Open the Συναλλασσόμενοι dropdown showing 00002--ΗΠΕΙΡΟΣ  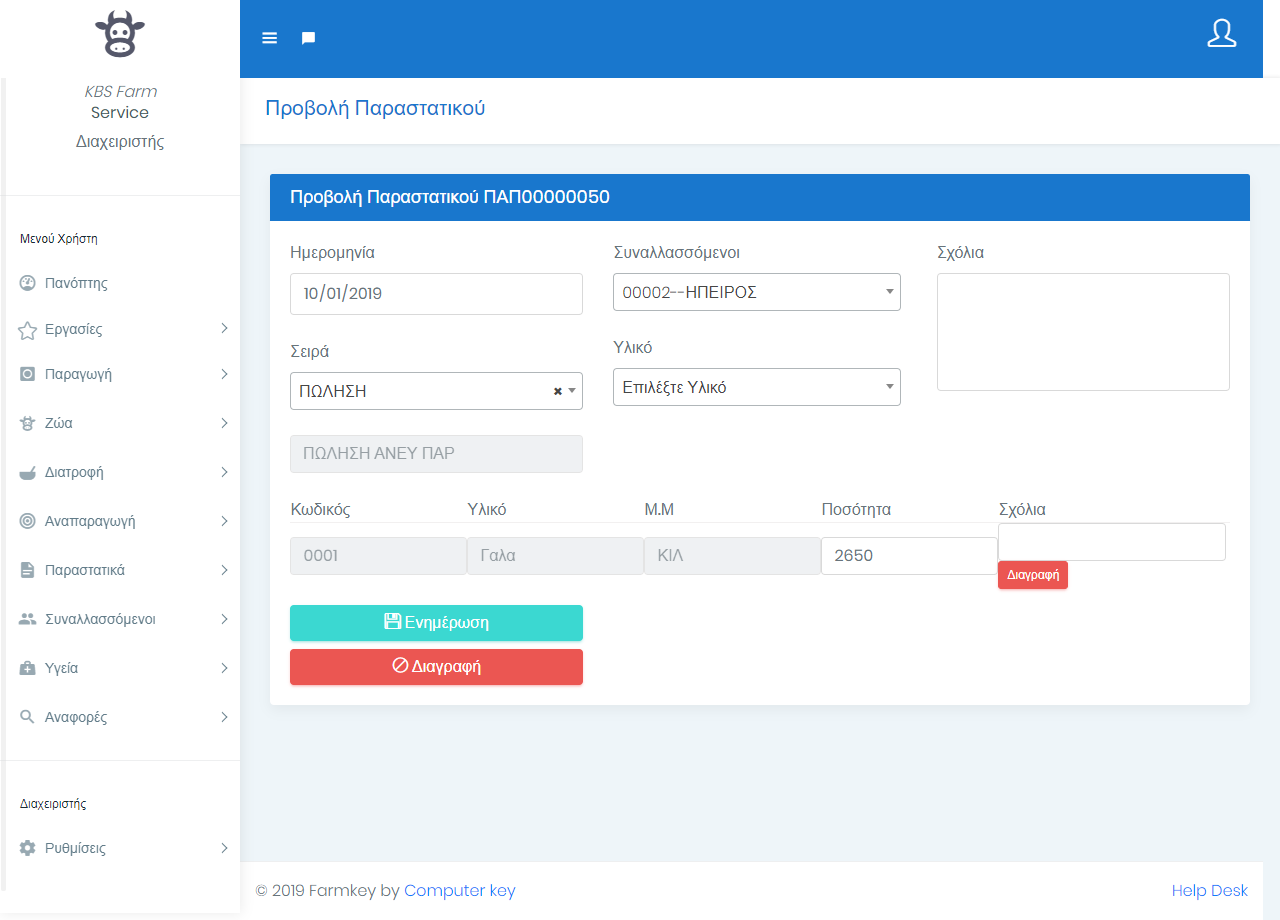(x=756, y=292)
